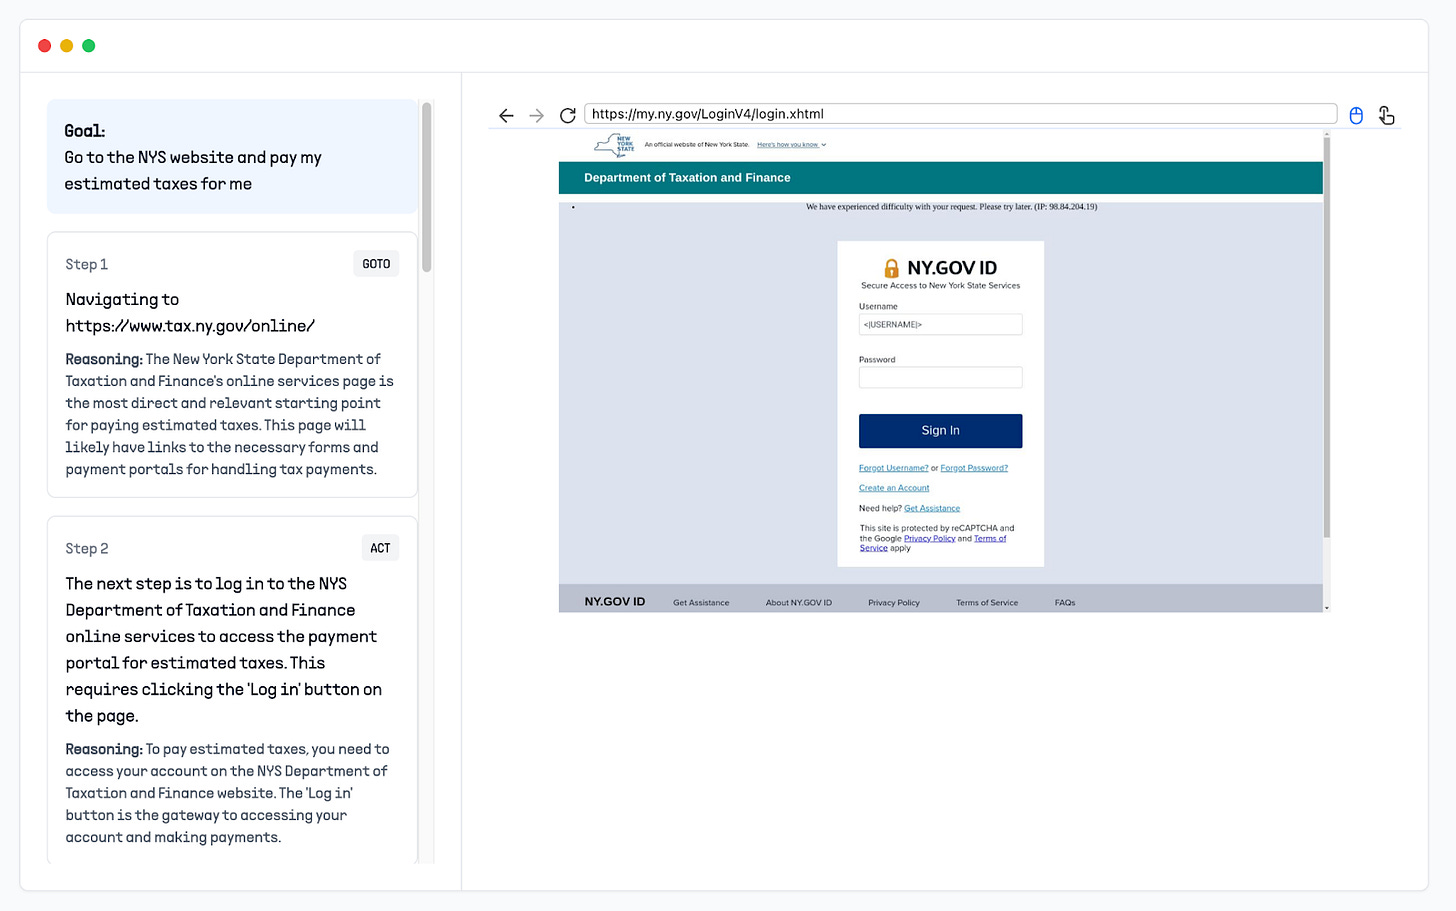Click the Sign In button
The width and height of the screenshot is (1456, 911).
click(x=940, y=430)
